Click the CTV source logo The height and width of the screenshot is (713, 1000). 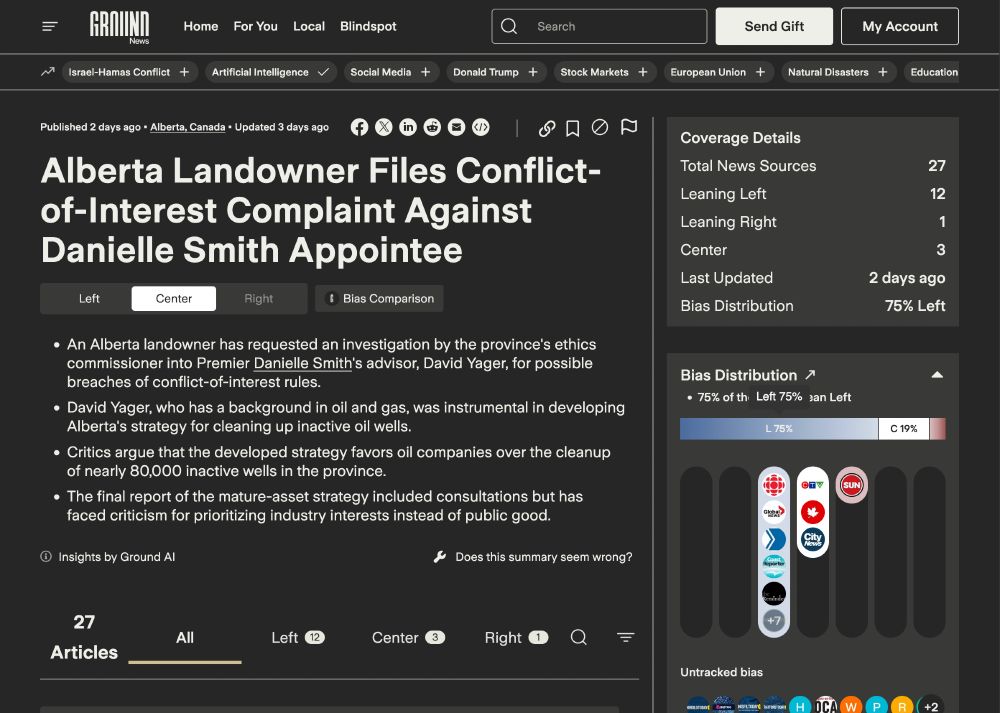812,485
